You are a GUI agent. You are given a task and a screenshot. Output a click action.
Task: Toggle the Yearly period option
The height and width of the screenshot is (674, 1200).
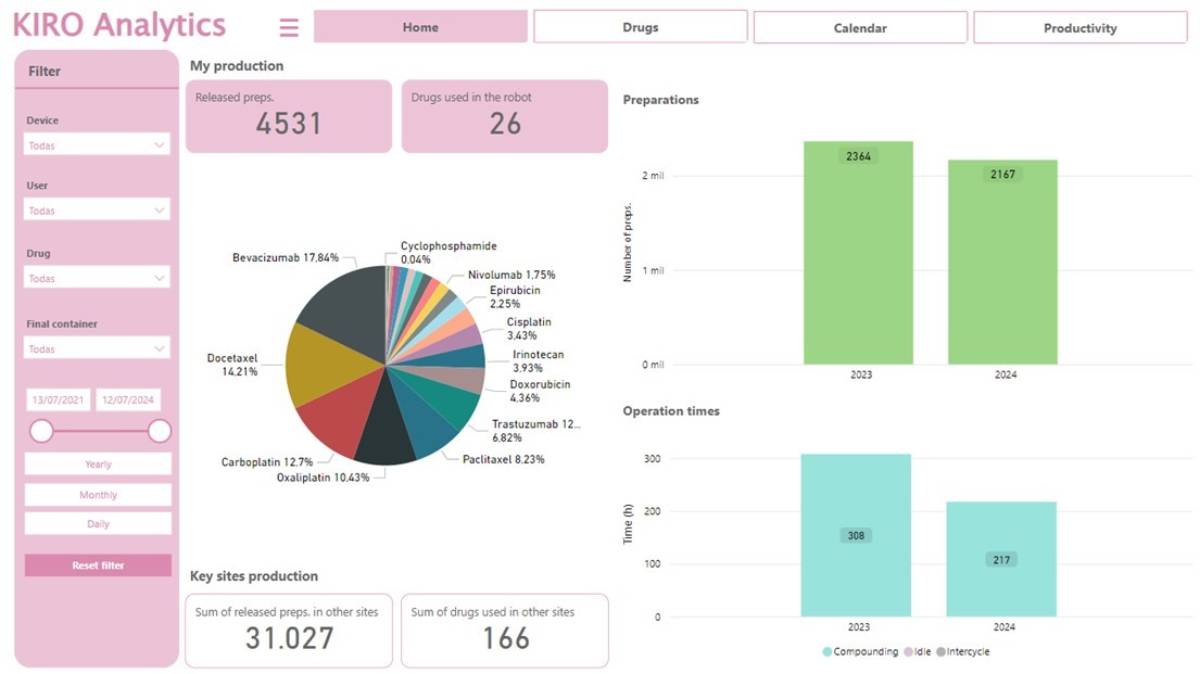tap(98, 464)
